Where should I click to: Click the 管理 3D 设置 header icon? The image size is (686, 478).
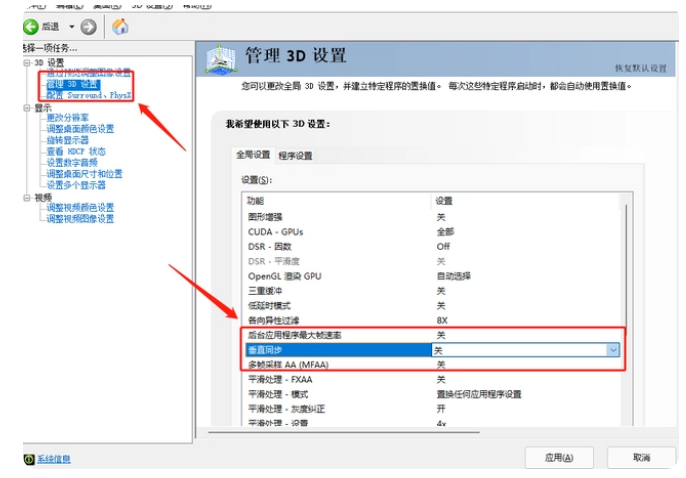pyautogui.click(x=221, y=59)
